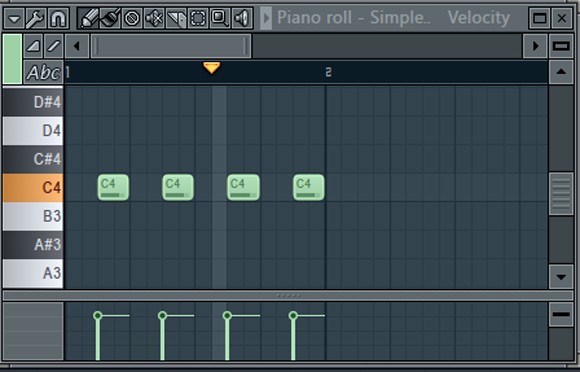The height and width of the screenshot is (372, 580).
Task: Click the horizontal scrollbar thumb
Action: 171,46
